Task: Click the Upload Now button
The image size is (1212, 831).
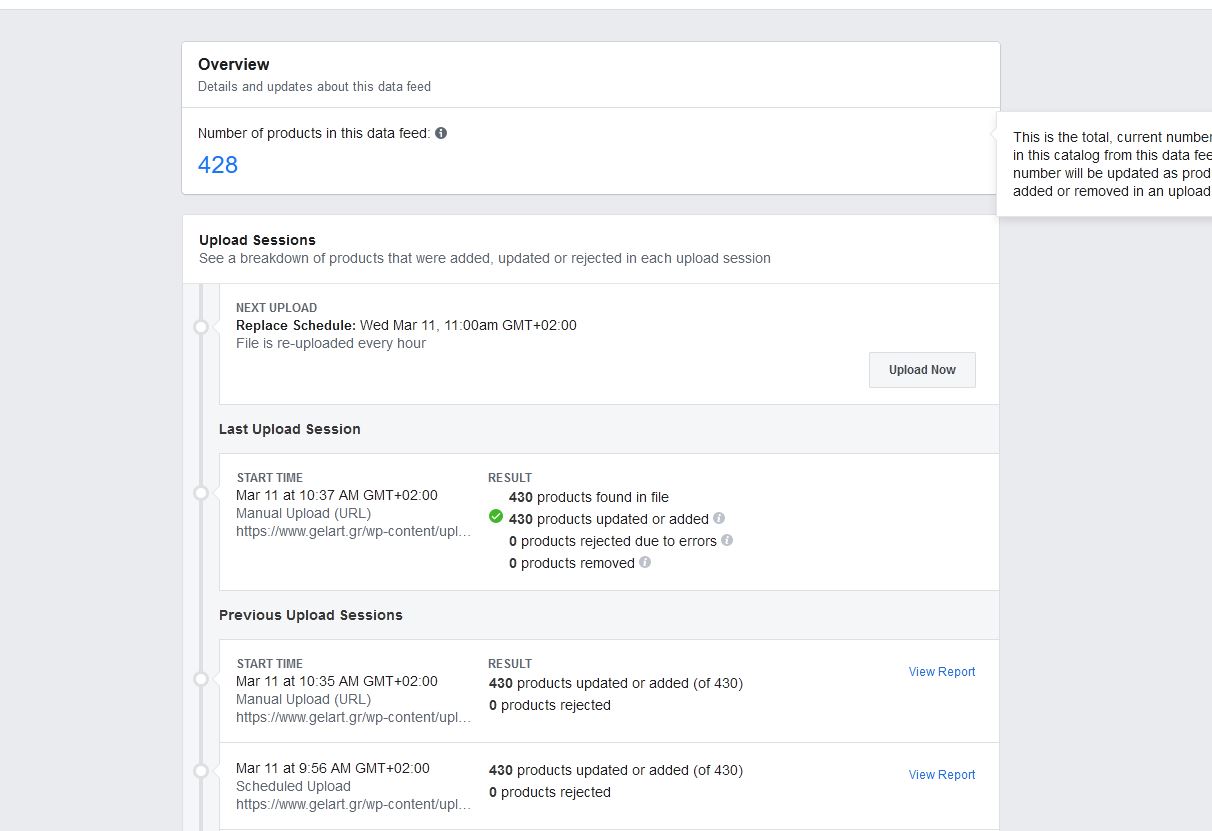Action: click(922, 370)
